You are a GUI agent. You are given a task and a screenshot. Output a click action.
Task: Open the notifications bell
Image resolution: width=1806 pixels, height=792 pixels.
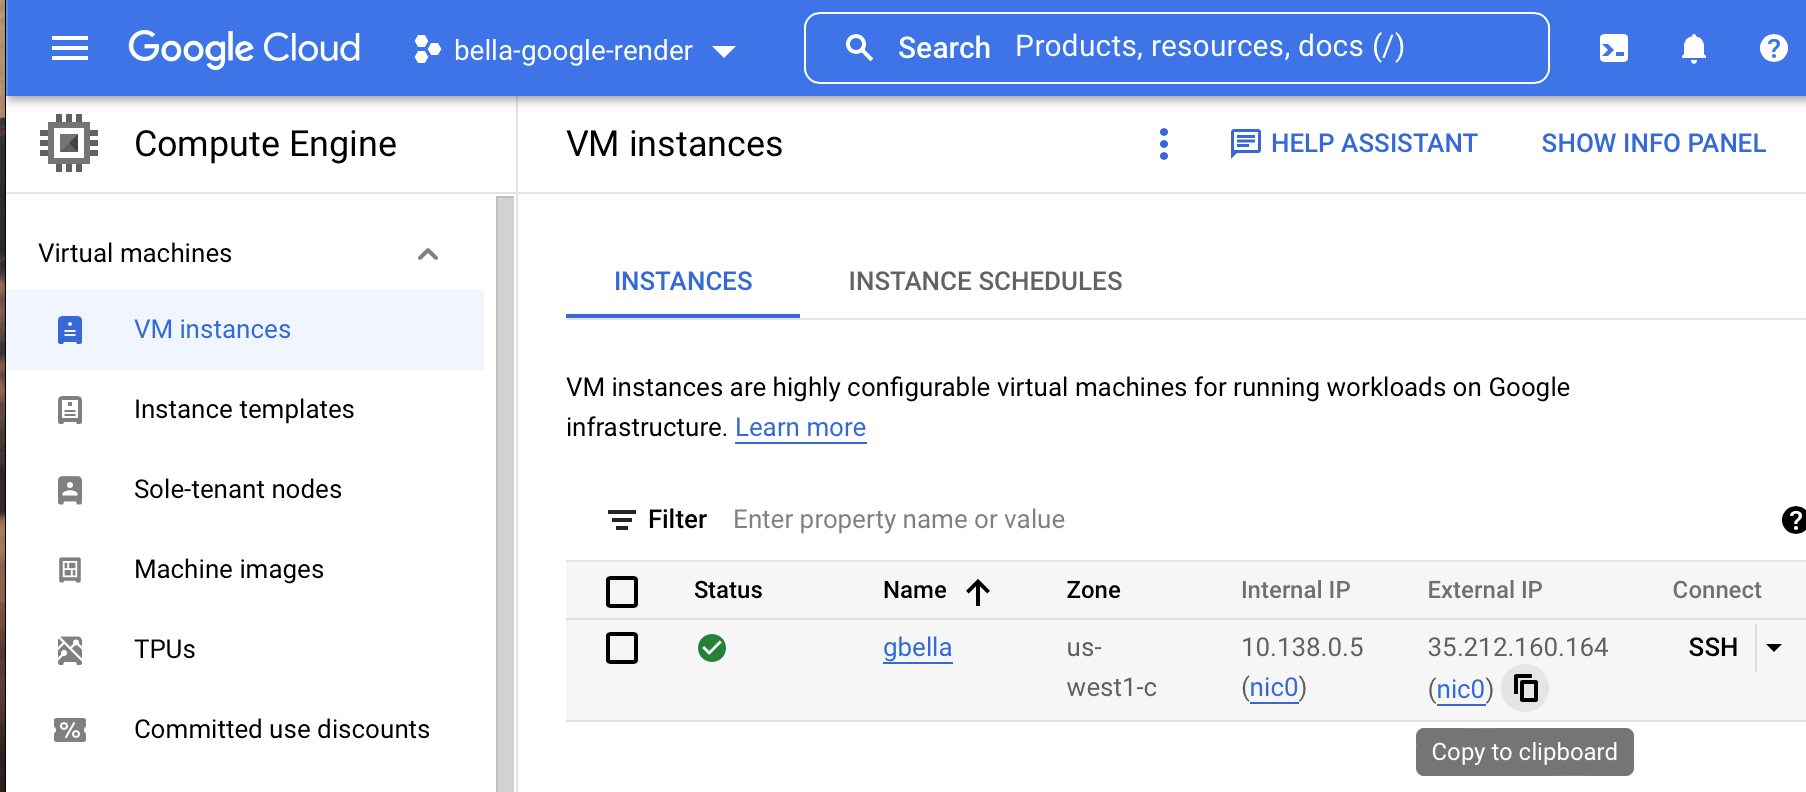1693,48
